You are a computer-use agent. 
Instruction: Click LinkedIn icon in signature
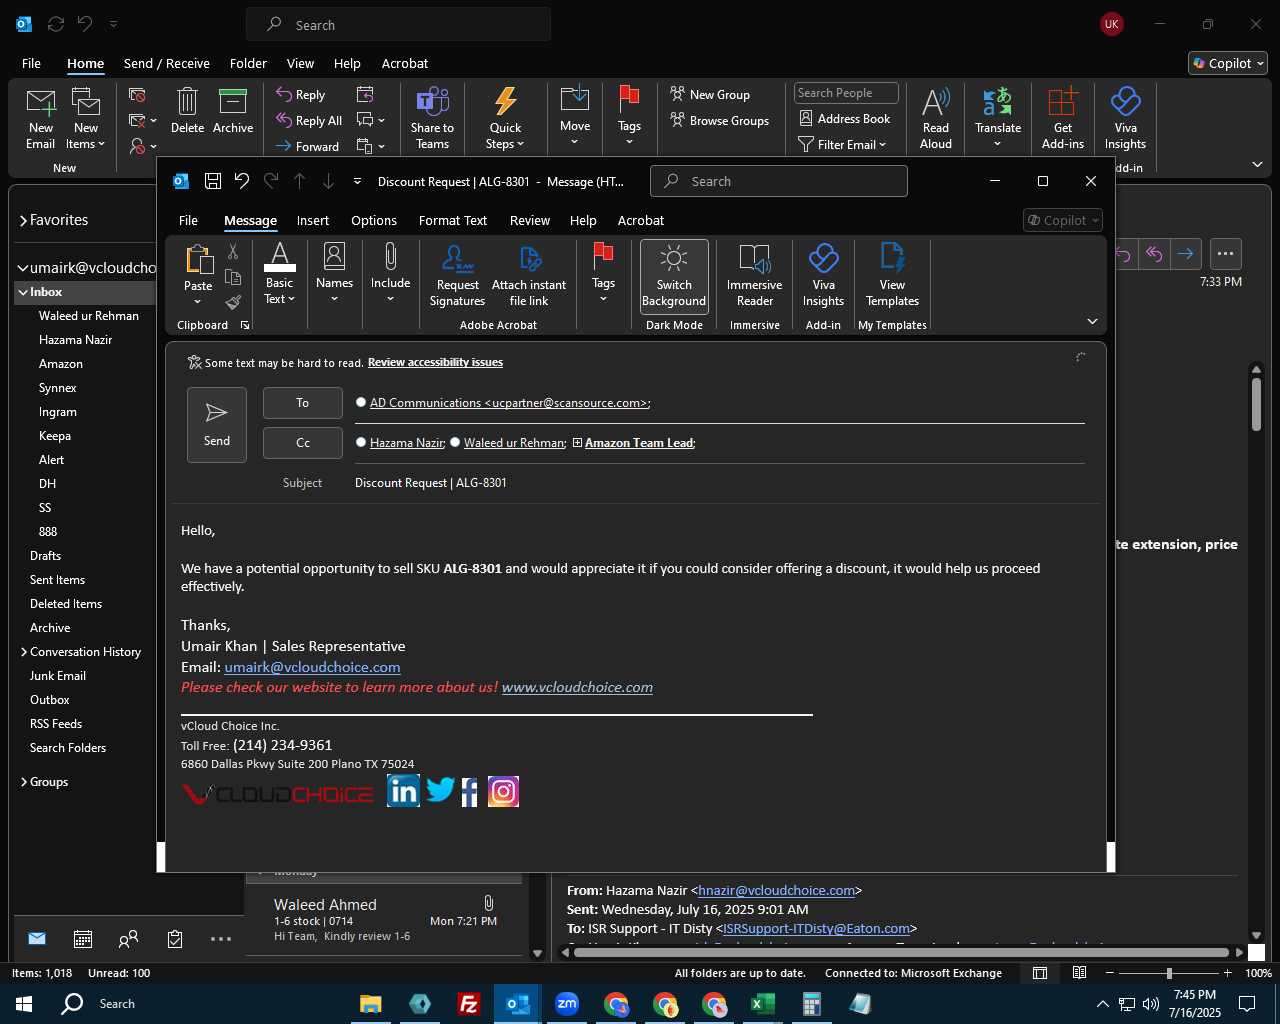click(403, 791)
